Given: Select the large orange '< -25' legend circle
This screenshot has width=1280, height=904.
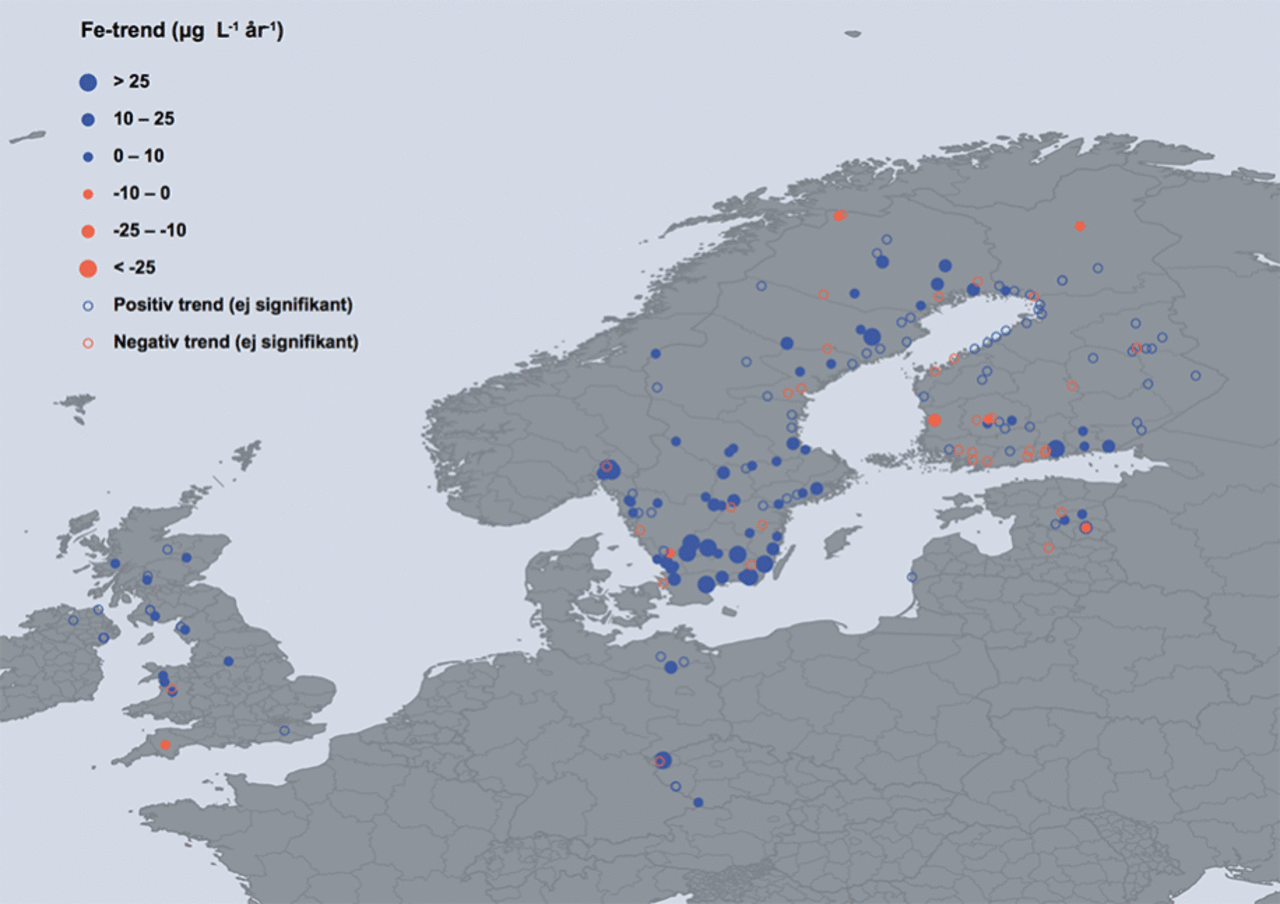Looking at the screenshot, I should coord(88,268).
